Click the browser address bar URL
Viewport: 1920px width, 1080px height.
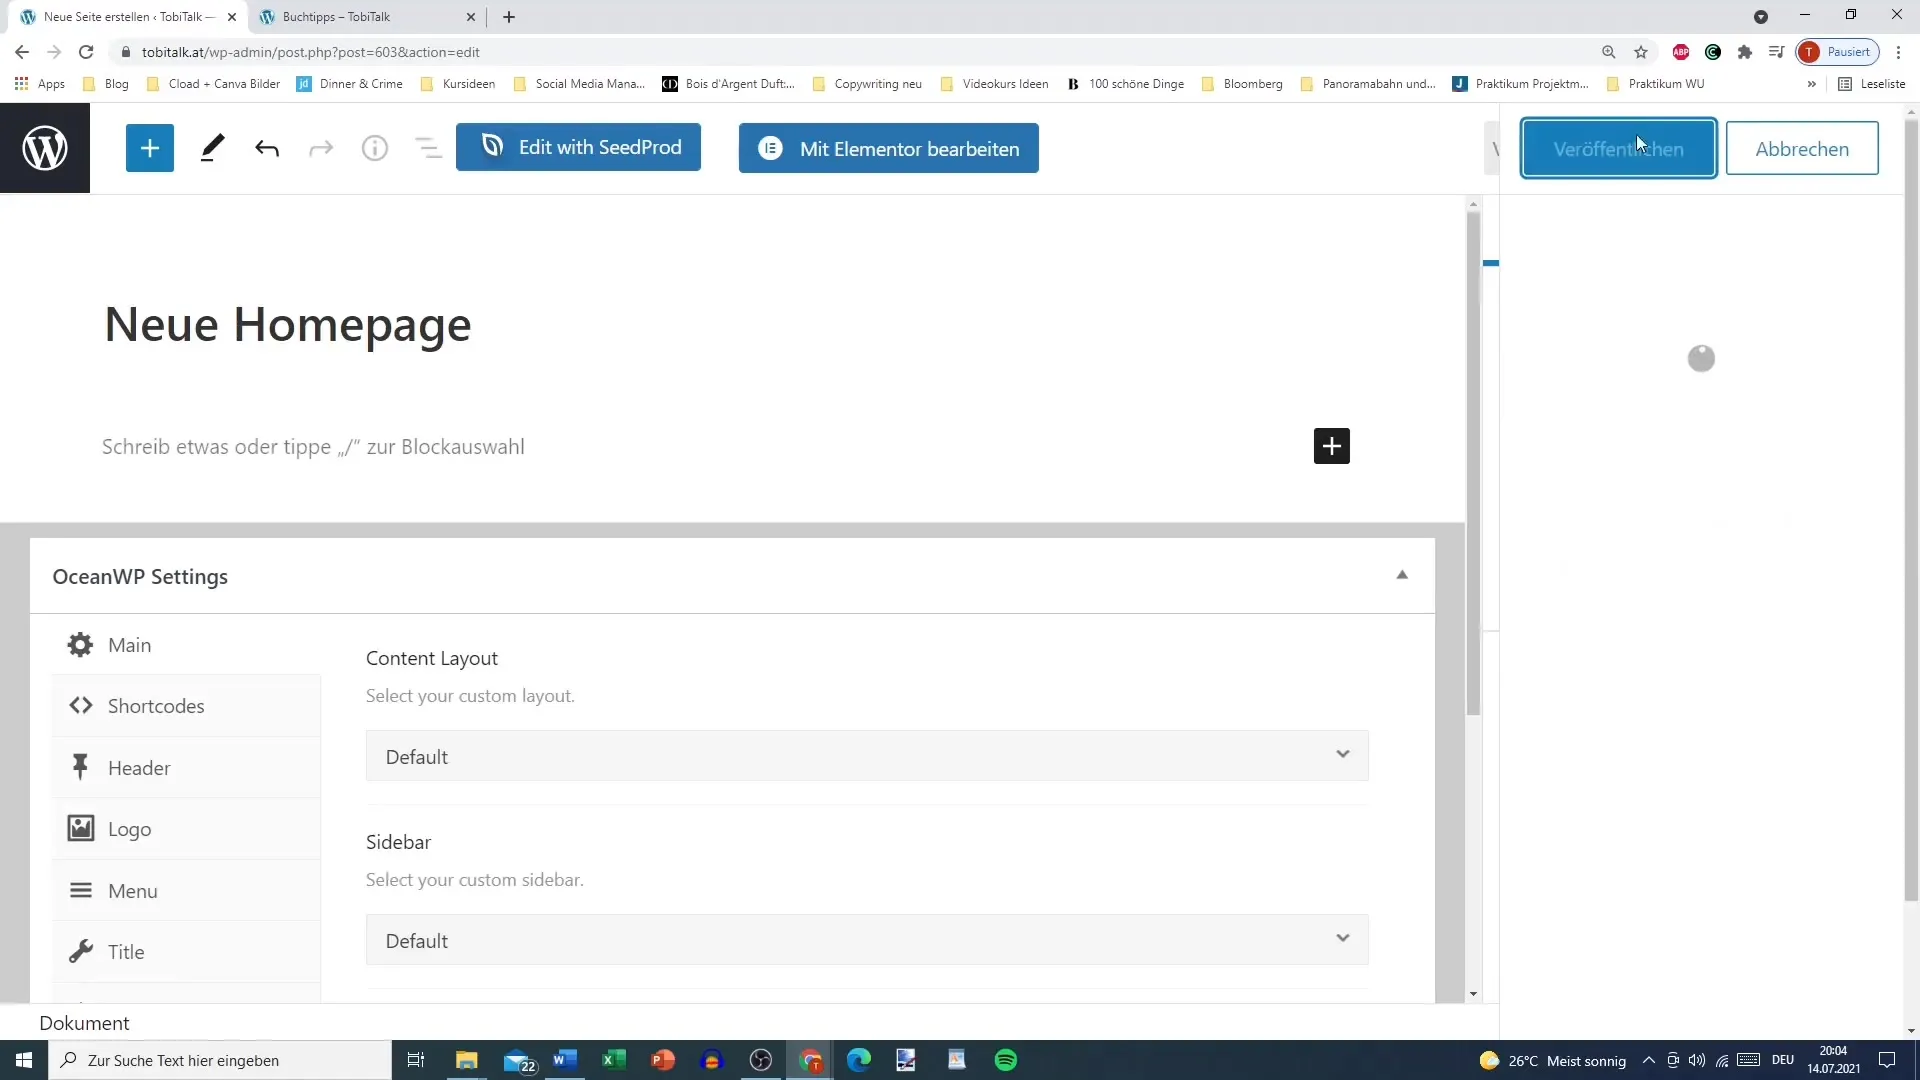pyautogui.click(x=311, y=52)
